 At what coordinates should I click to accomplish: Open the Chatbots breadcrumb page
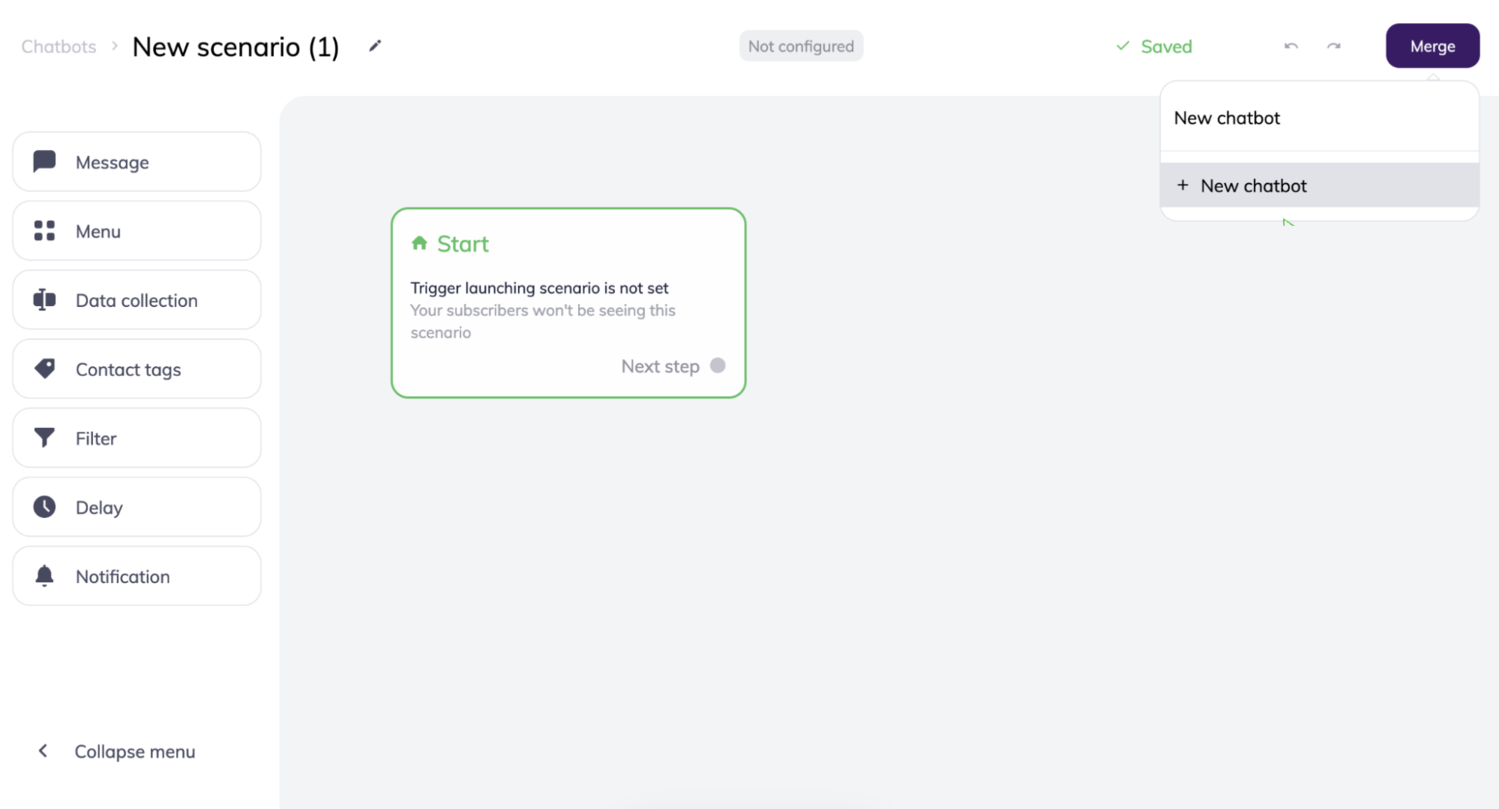(57, 46)
